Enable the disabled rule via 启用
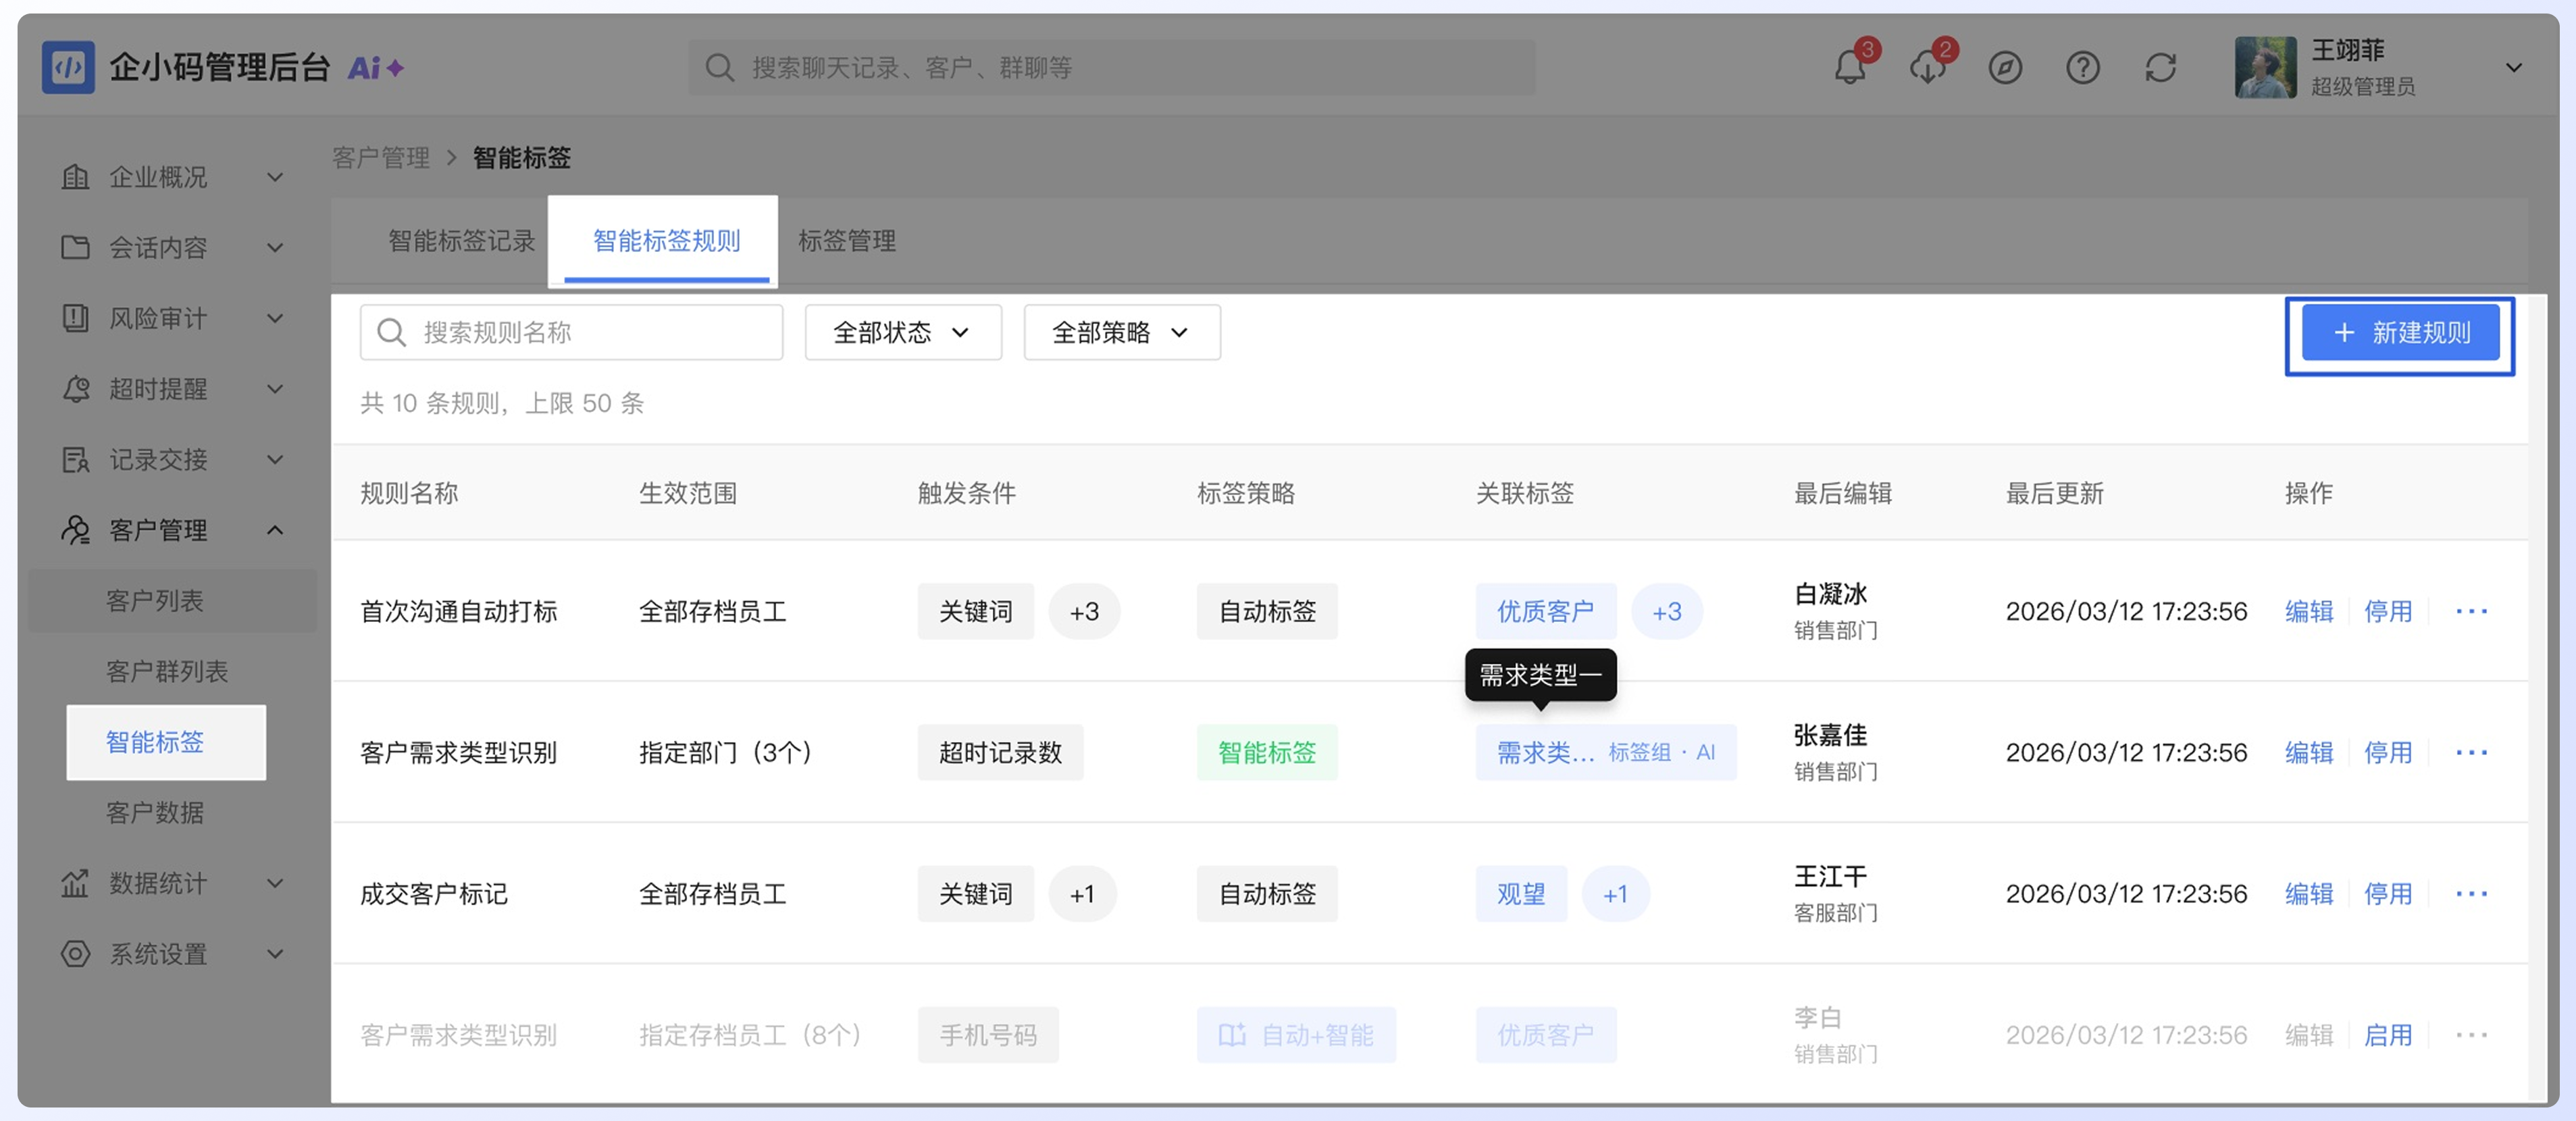Screen dimensions: 2576x1121 [x=2387, y=1034]
